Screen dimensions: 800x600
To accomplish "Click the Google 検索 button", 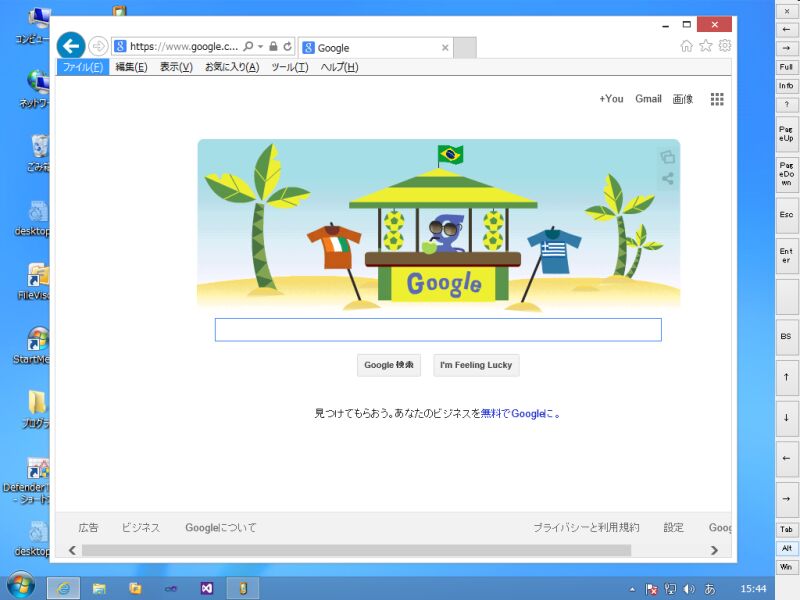I will tap(389, 365).
